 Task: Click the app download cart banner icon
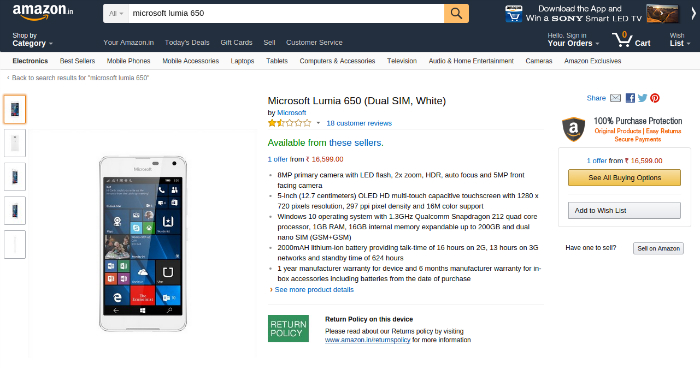pyautogui.click(x=513, y=14)
